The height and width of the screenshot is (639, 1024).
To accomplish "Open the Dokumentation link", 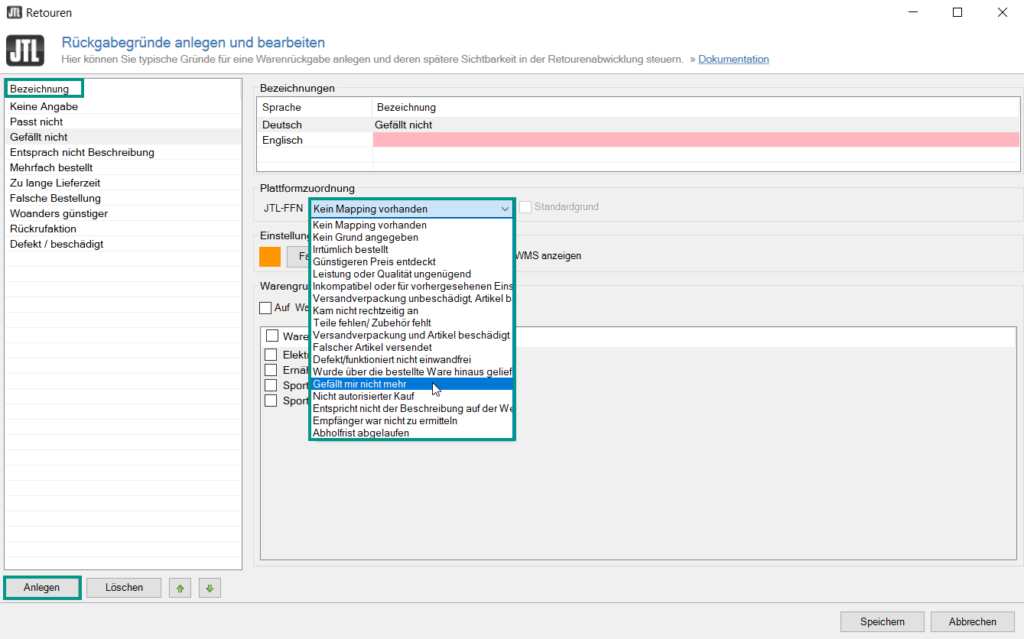I will click(733, 59).
